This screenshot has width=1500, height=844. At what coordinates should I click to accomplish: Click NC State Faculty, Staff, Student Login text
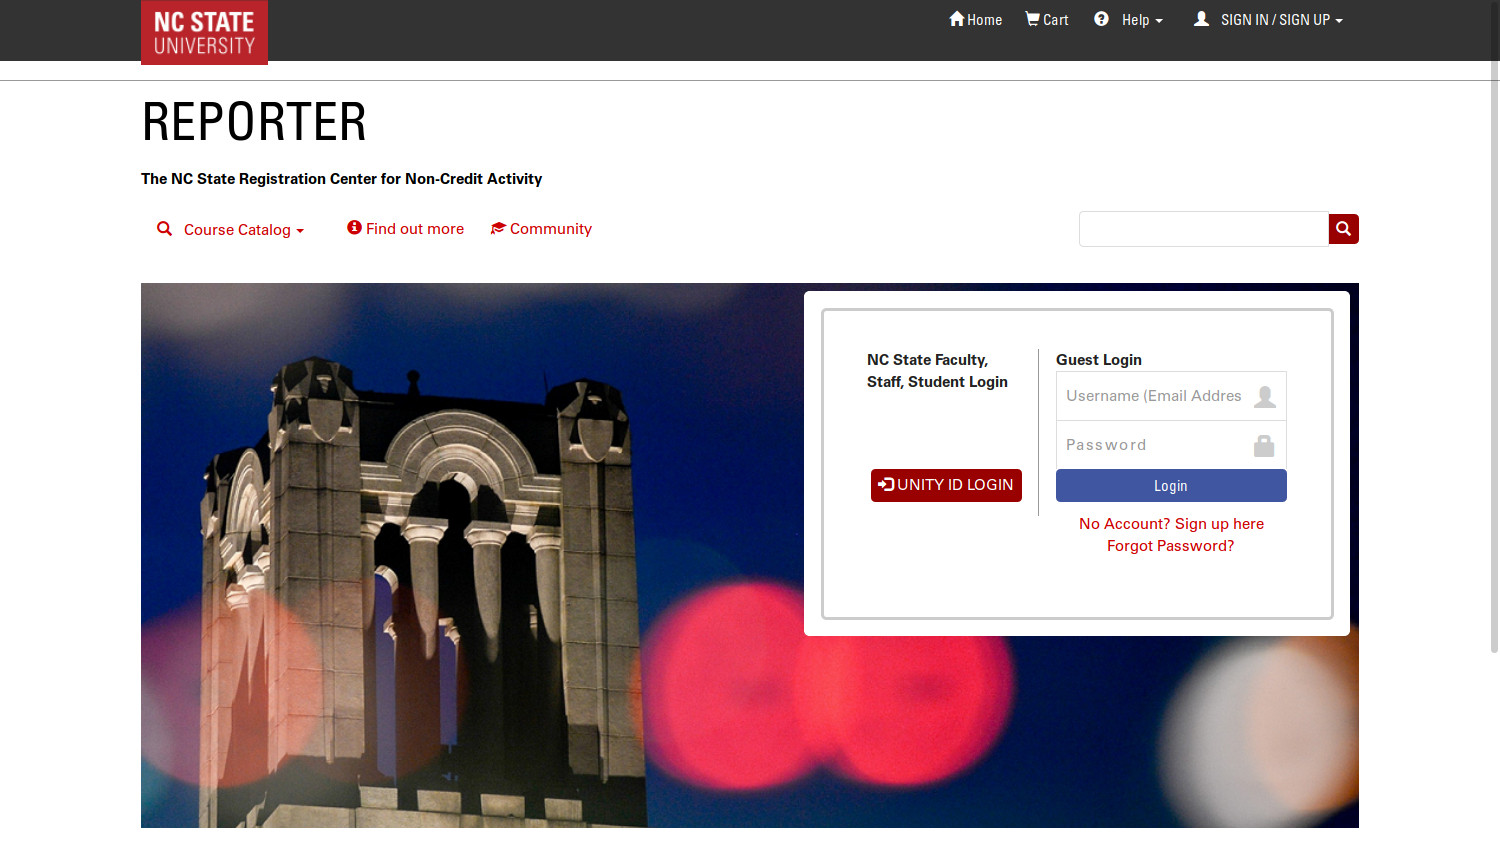coord(937,370)
